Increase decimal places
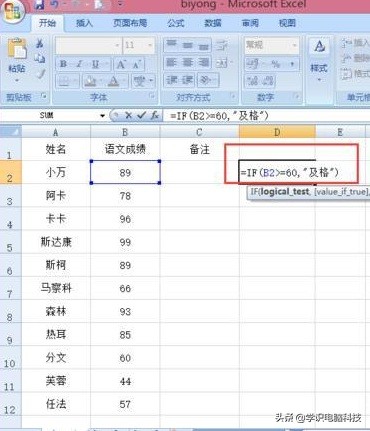The height and width of the screenshot is (431, 370). (252, 80)
